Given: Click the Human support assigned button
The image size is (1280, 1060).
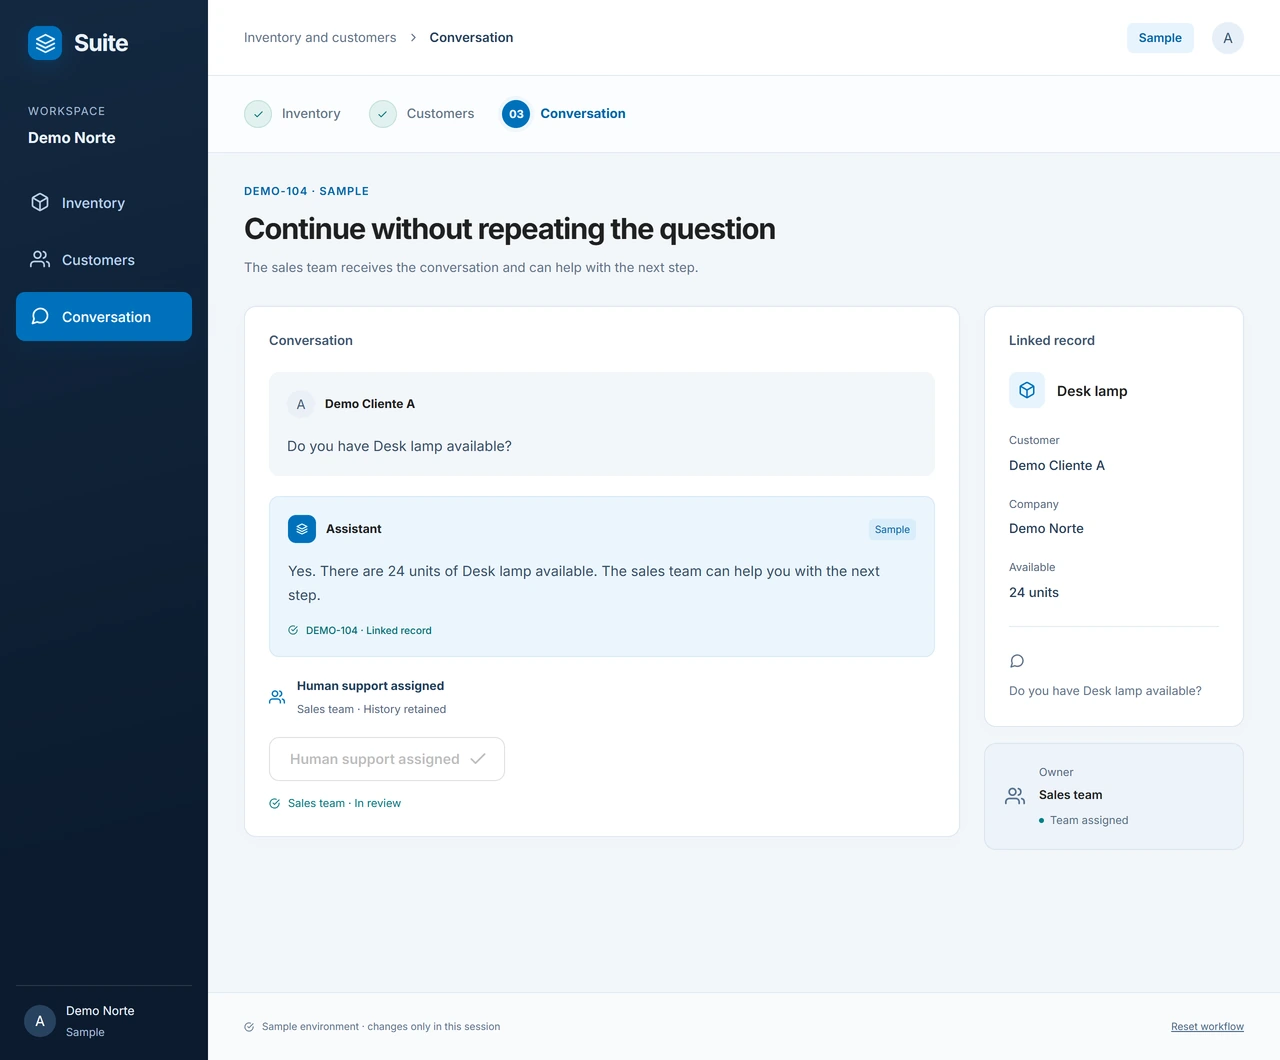Looking at the screenshot, I should pyautogui.click(x=387, y=759).
